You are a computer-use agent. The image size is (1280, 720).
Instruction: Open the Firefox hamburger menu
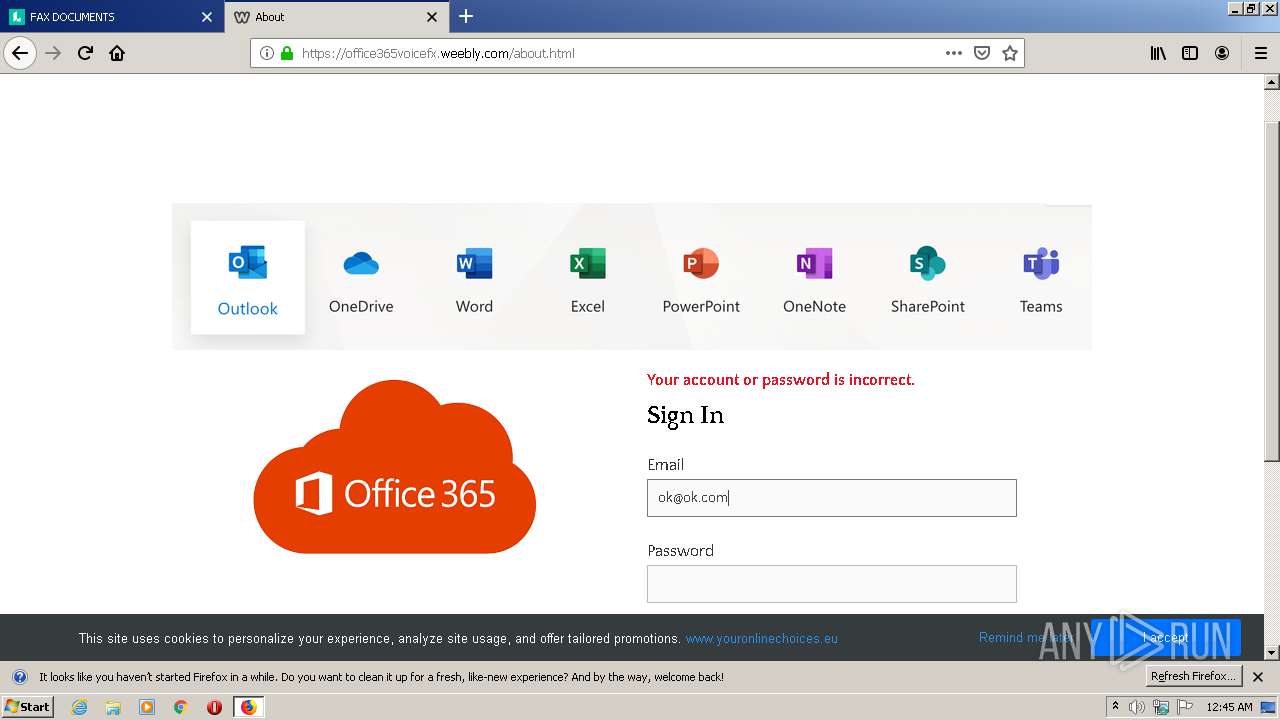point(1261,53)
